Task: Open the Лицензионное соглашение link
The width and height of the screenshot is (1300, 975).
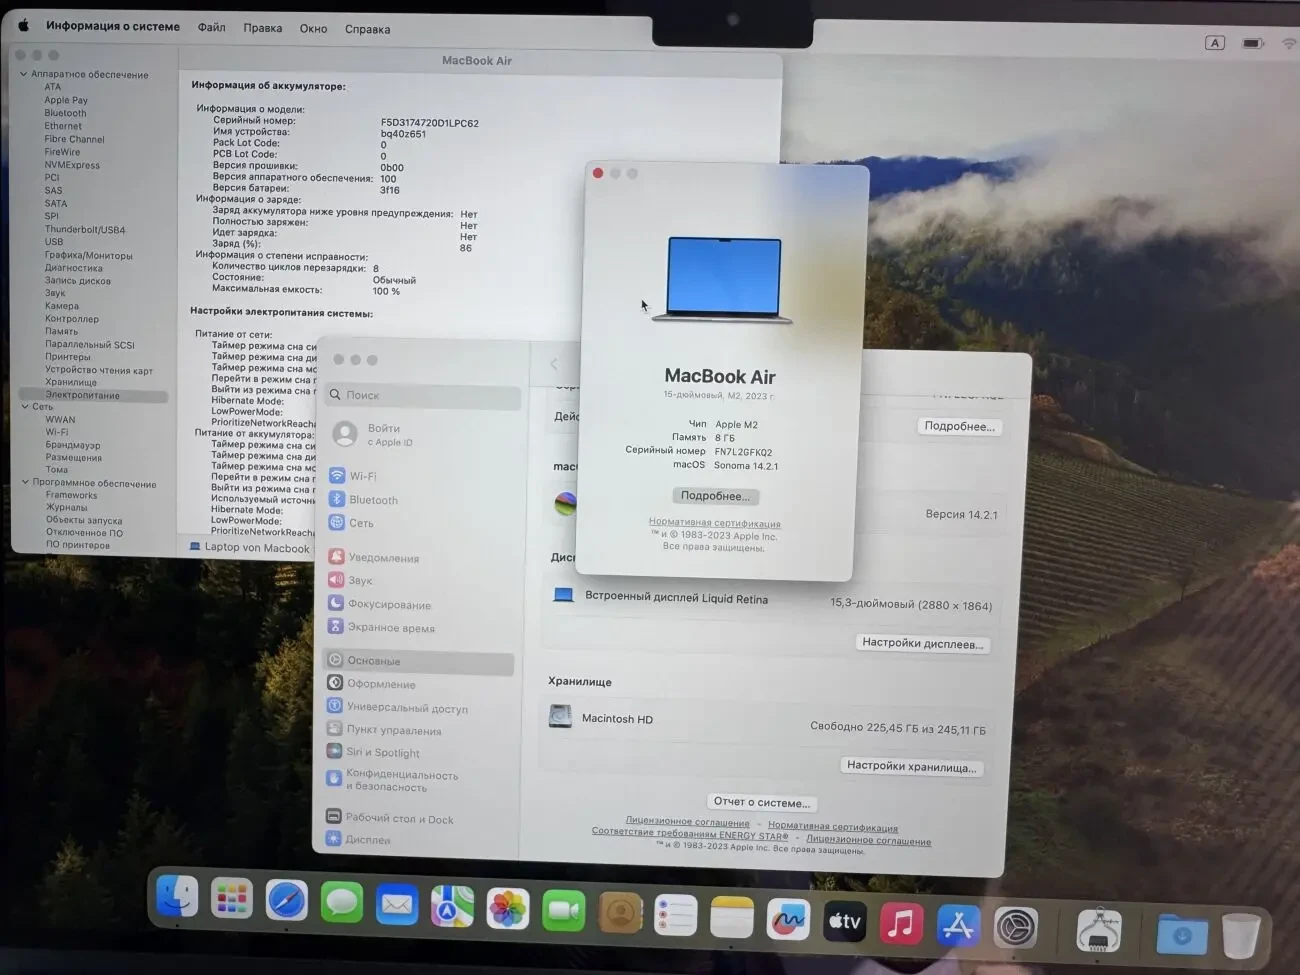Action: click(687, 821)
